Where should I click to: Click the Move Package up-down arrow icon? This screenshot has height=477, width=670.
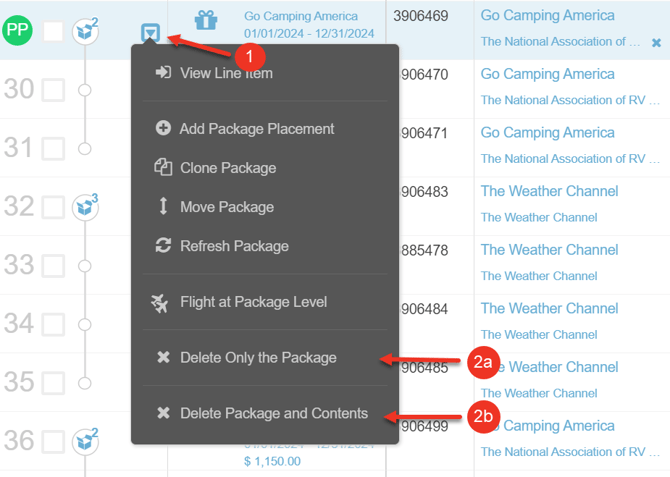[163, 206]
